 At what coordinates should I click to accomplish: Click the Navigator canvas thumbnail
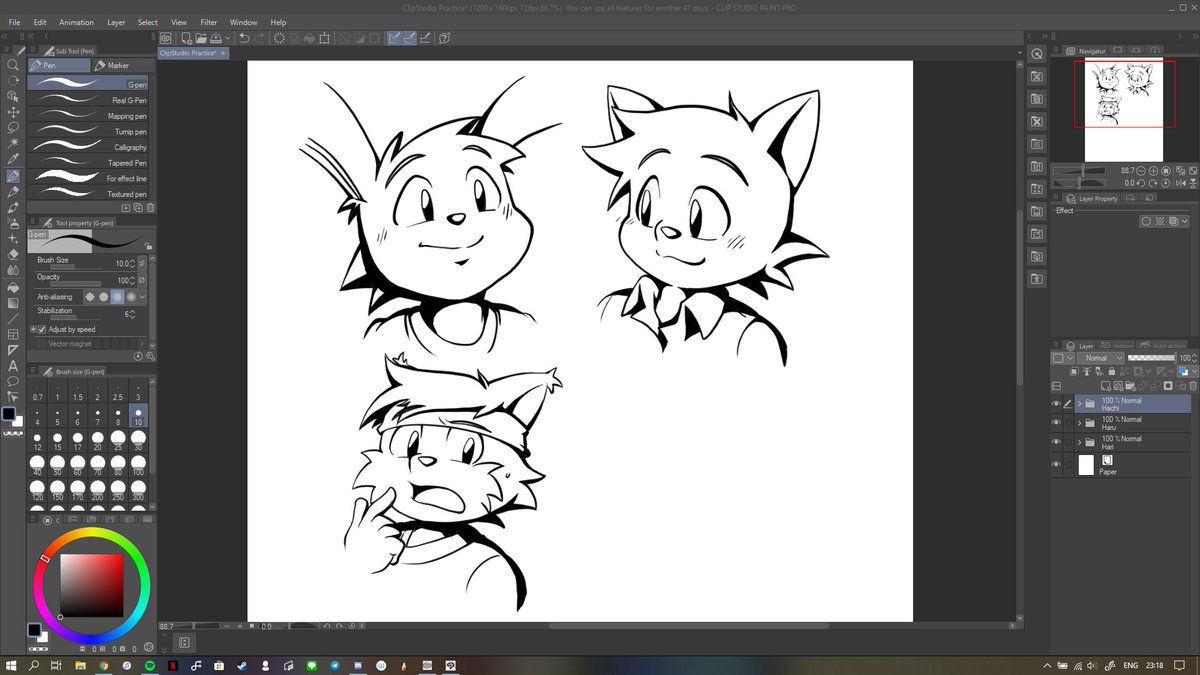(x=1124, y=110)
